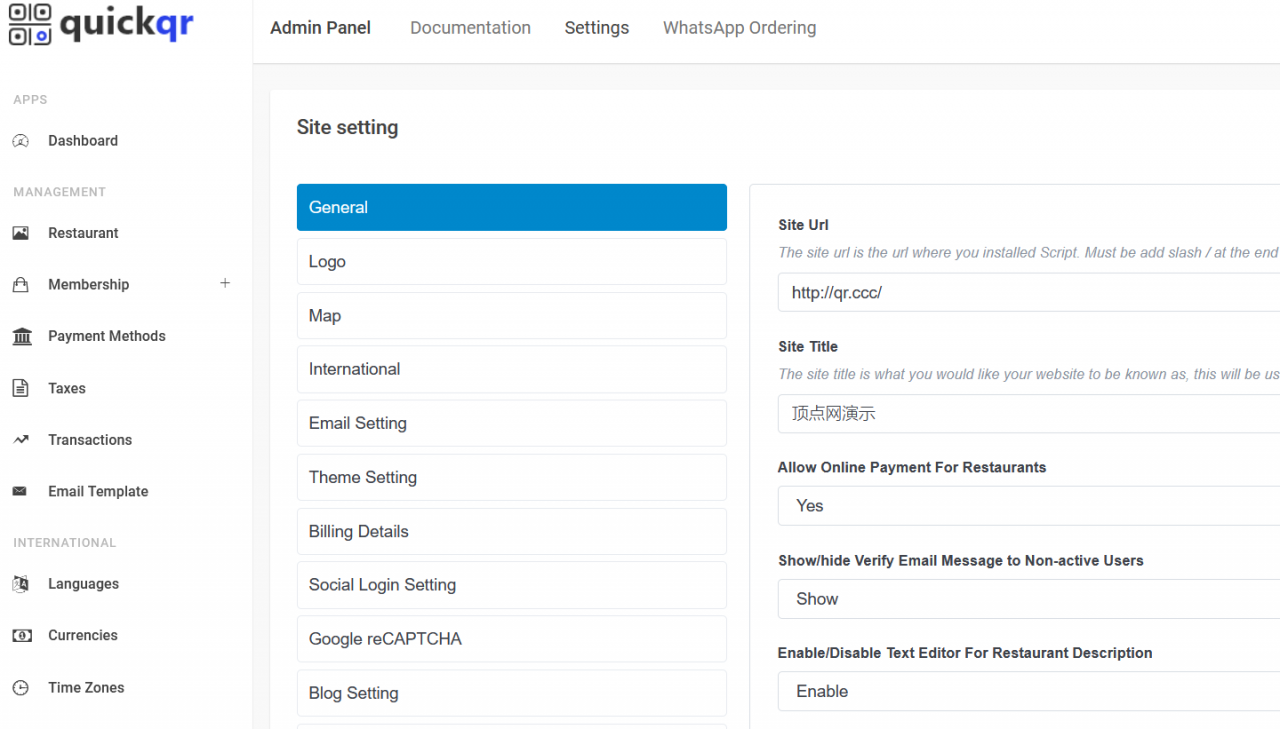Click the Show/hide Verify Email Message label
The height and width of the screenshot is (729, 1280).
[961, 561]
